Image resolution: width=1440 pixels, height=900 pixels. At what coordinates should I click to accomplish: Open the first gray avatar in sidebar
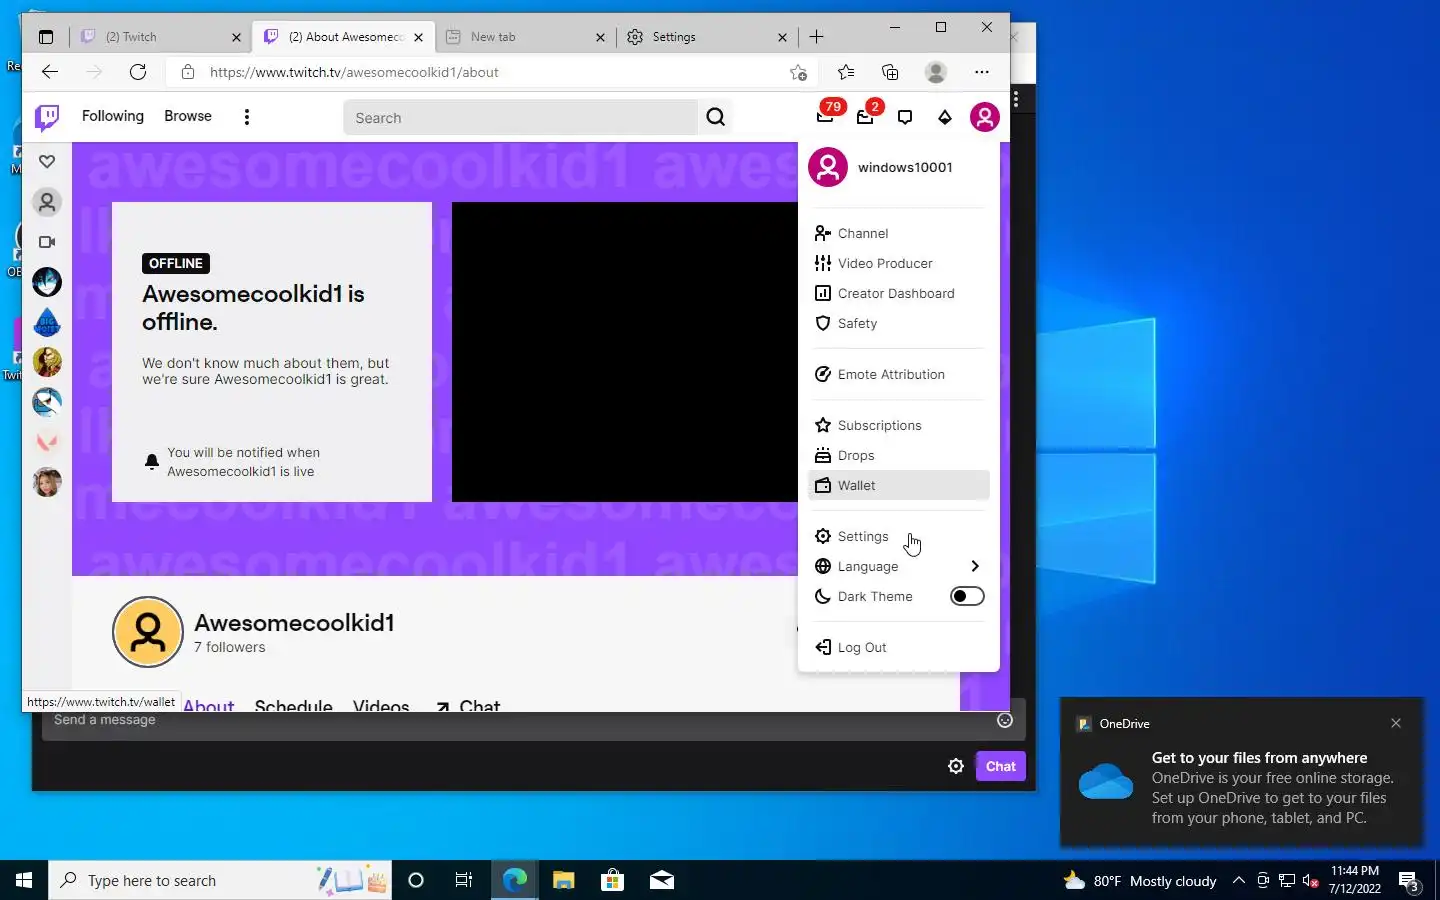pyautogui.click(x=47, y=202)
